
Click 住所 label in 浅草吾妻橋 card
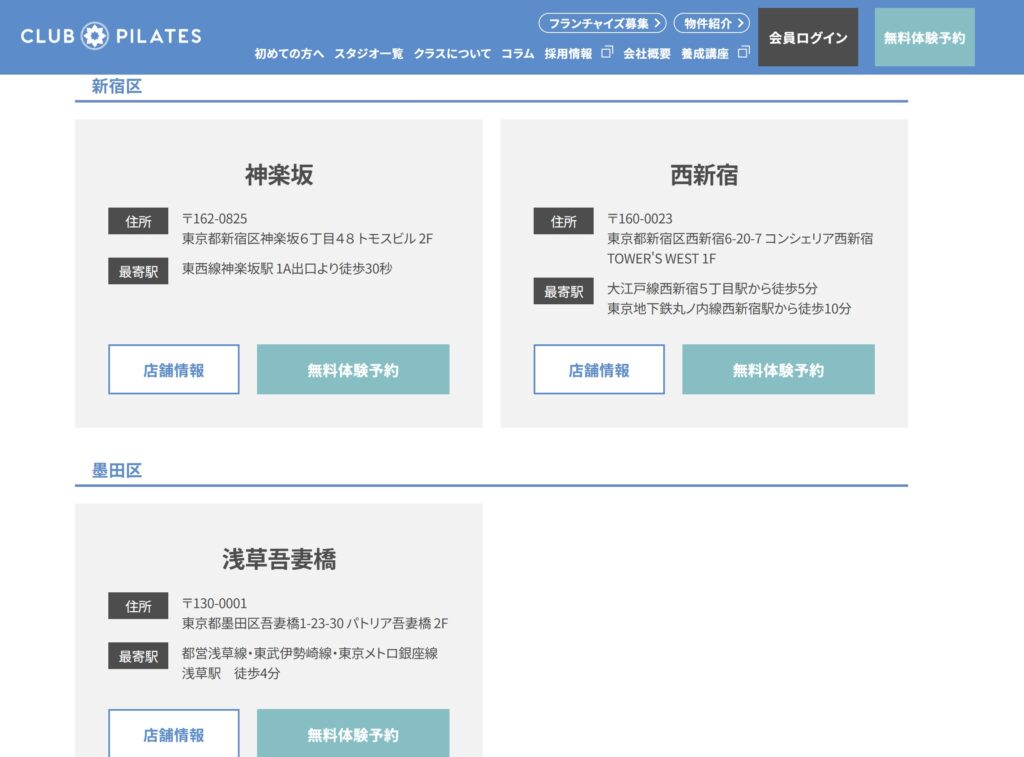click(x=138, y=606)
